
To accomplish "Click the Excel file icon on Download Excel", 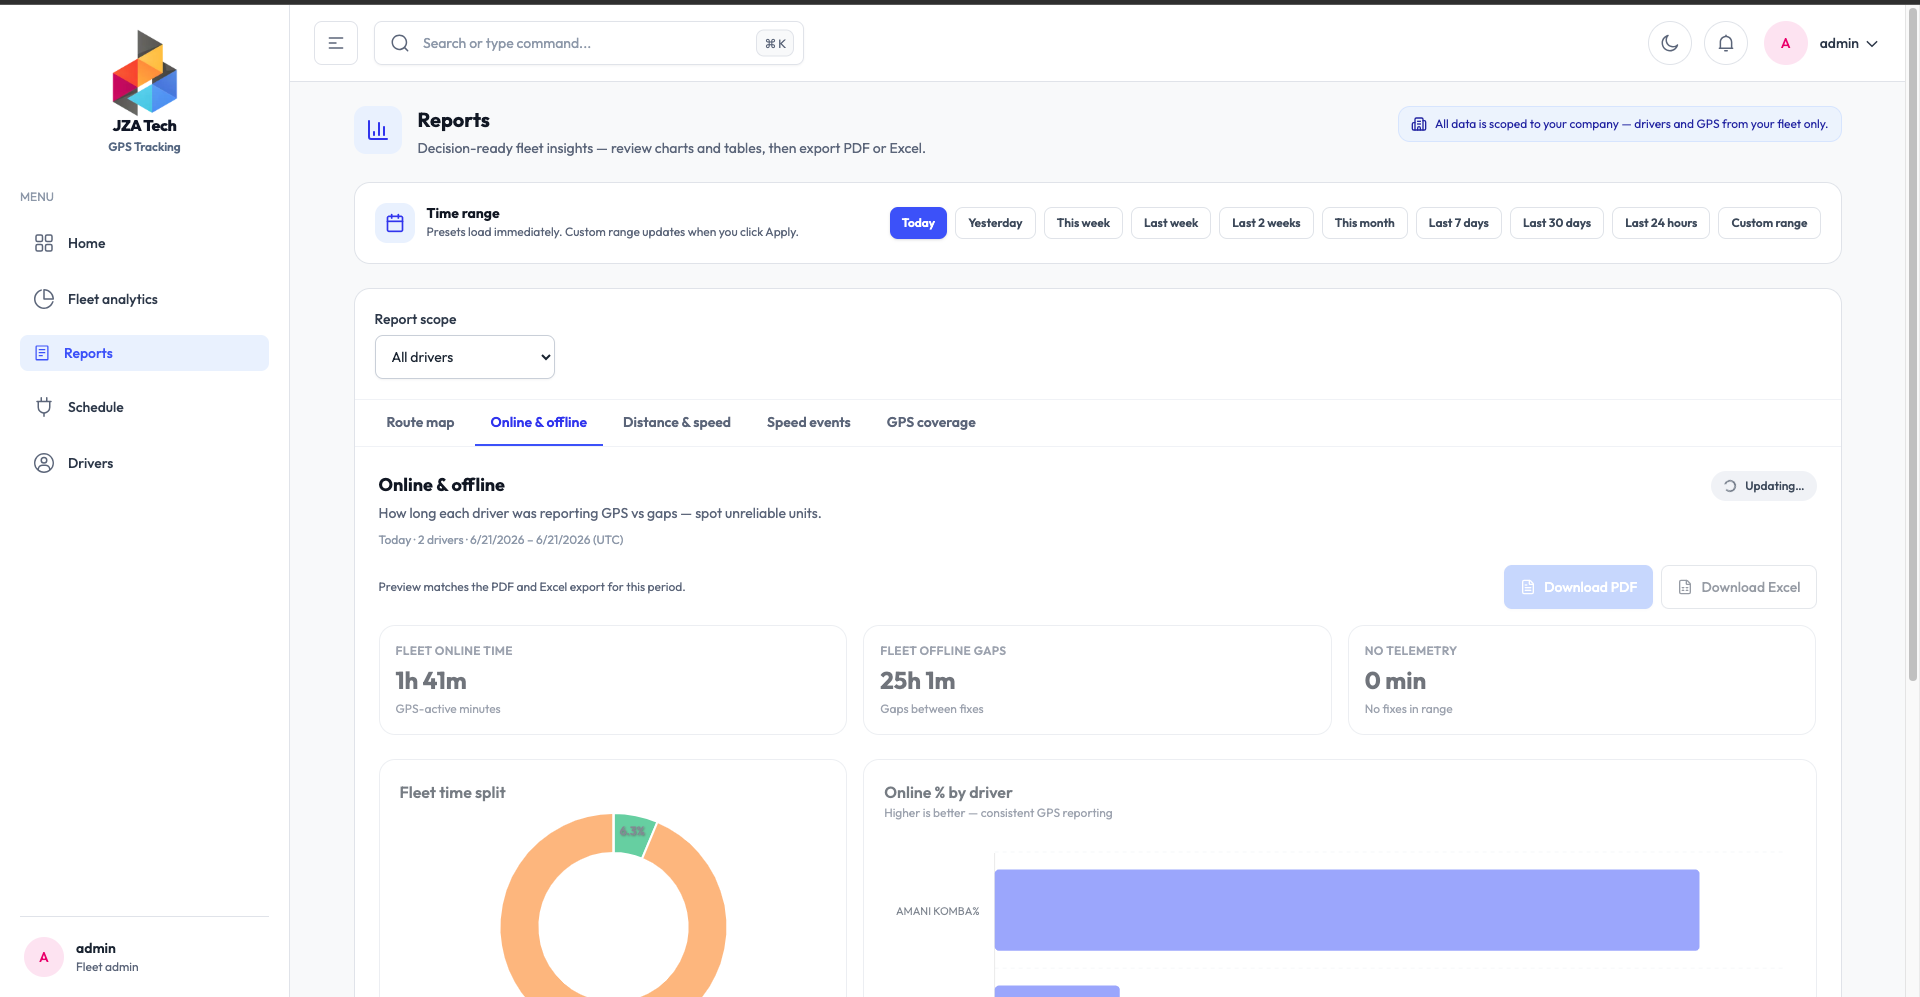I will pyautogui.click(x=1685, y=587).
